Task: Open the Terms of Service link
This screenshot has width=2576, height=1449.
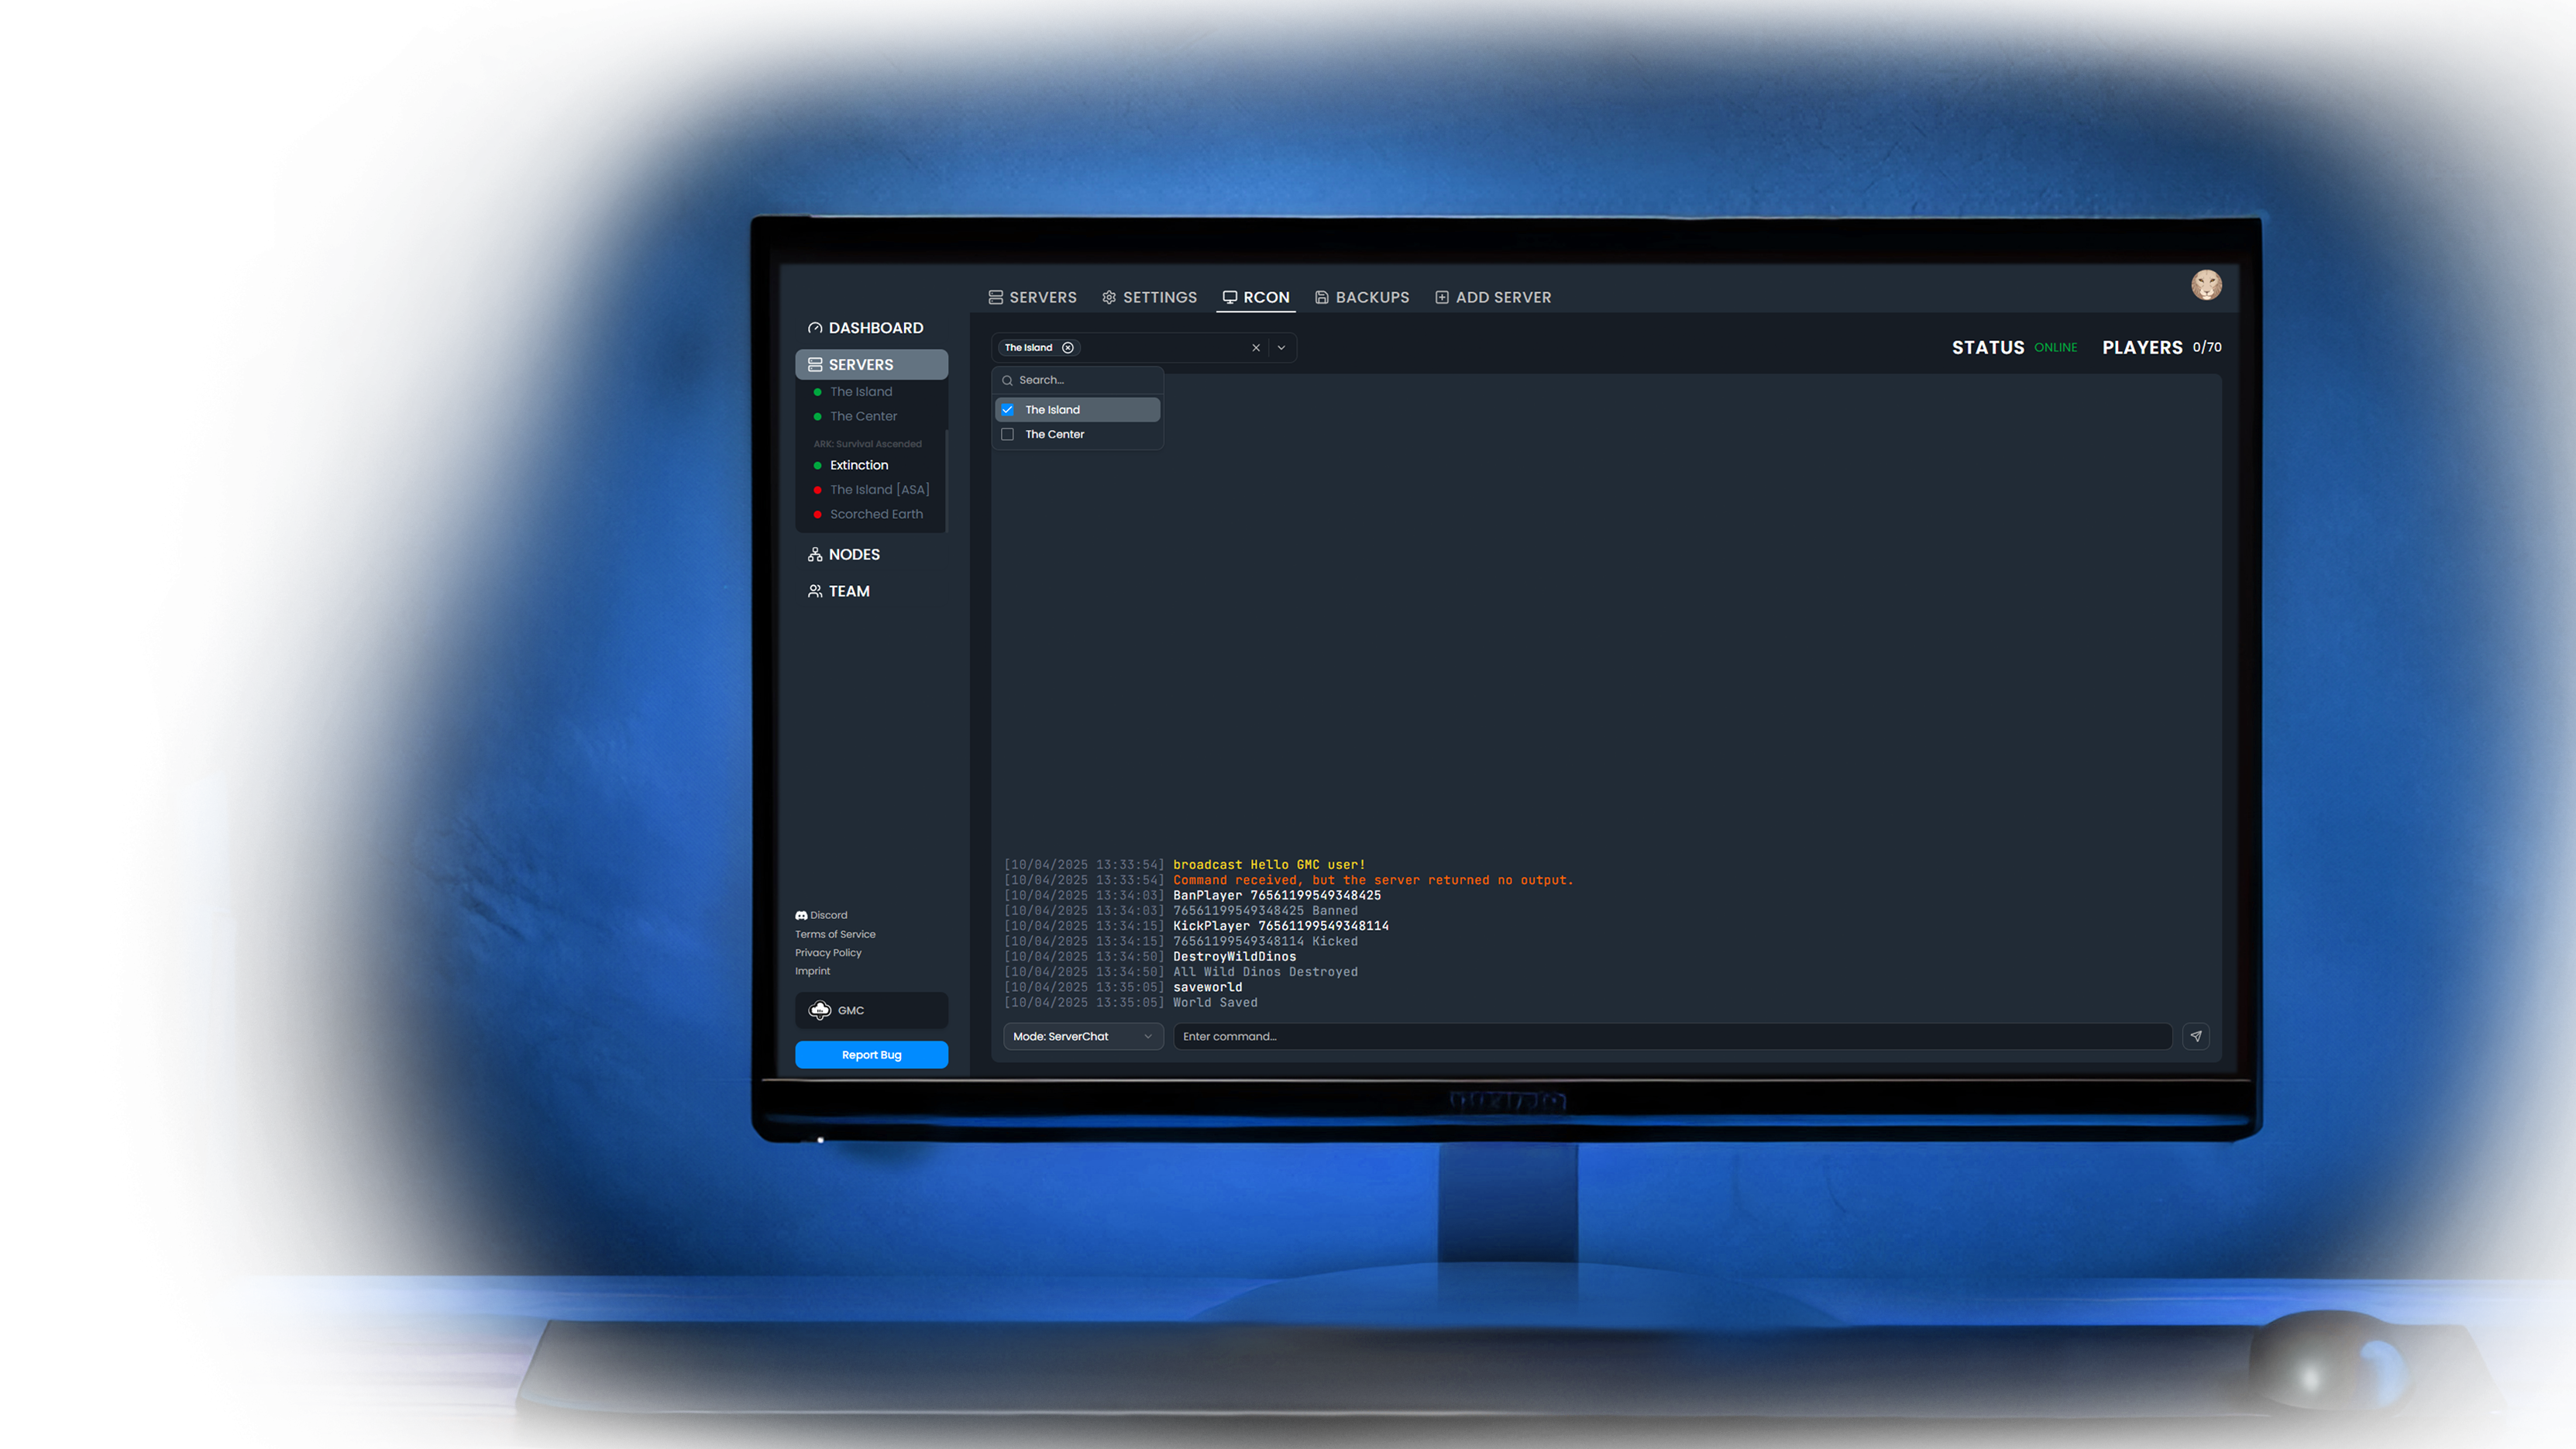Action: click(835, 934)
